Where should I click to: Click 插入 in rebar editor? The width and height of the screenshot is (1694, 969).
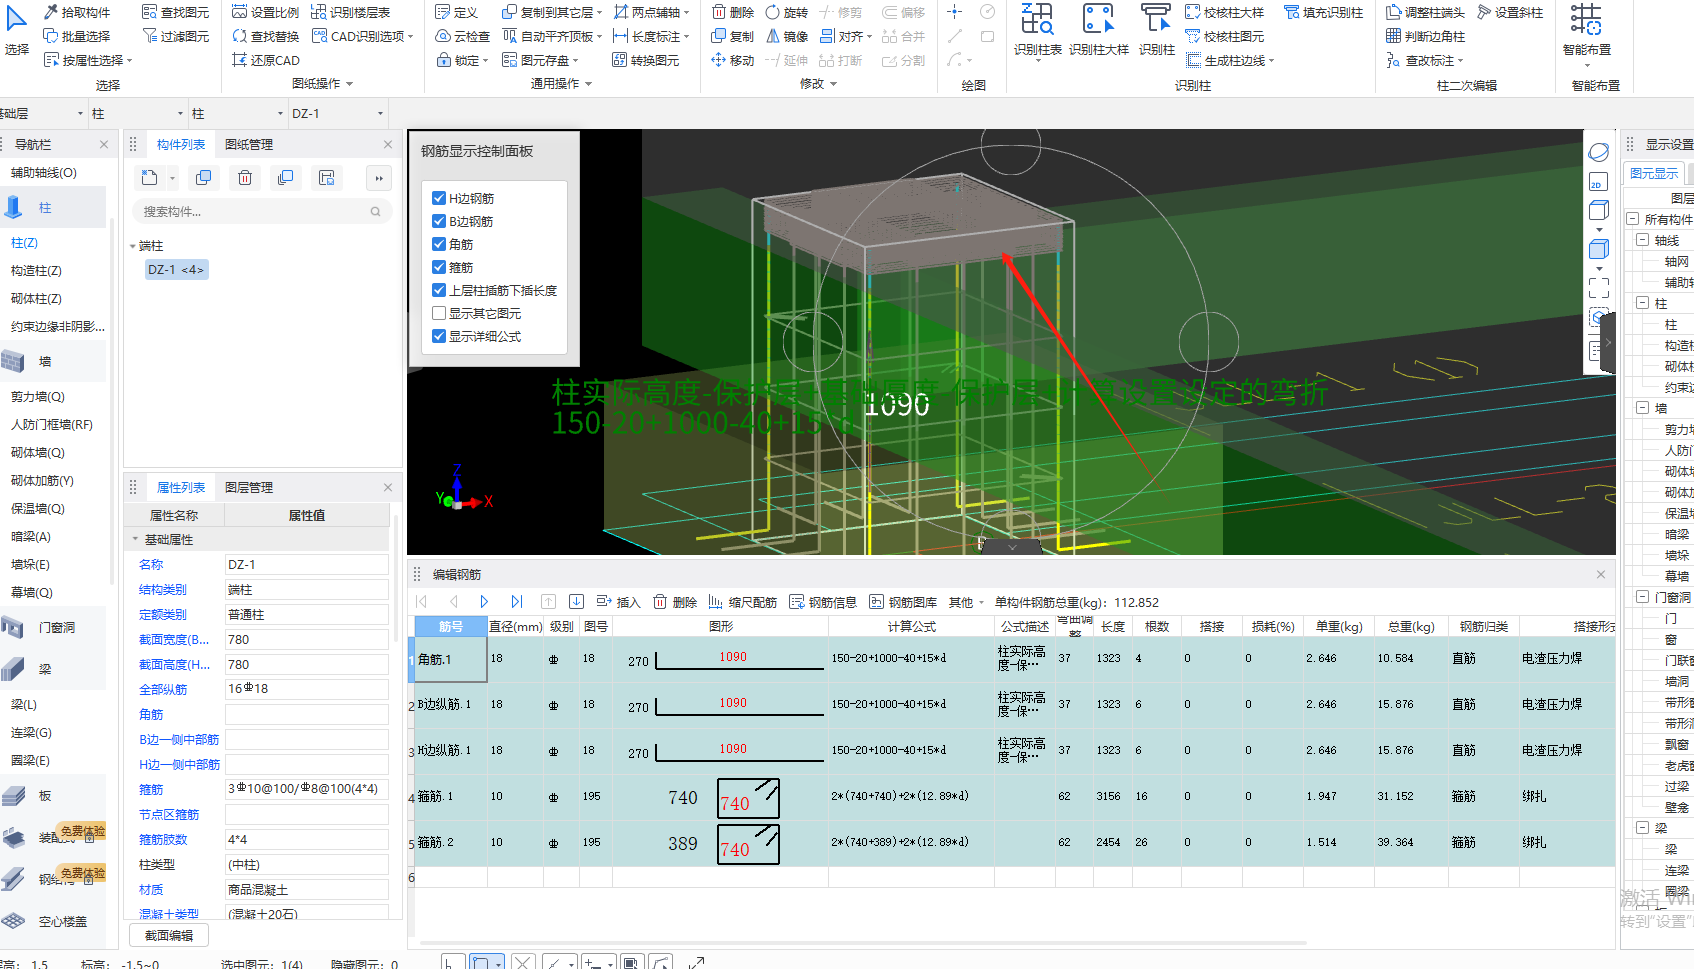point(618,602)
